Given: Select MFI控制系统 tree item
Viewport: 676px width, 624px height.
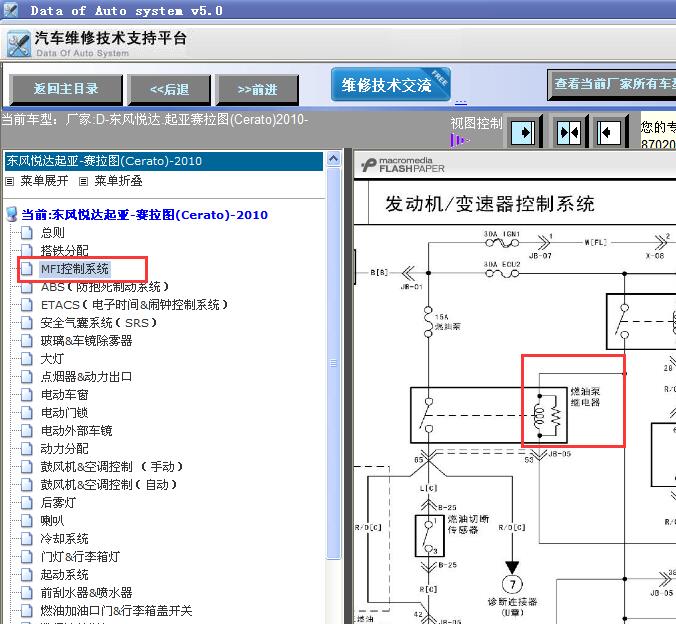Looking at the screenshot, I should (75, 269).
